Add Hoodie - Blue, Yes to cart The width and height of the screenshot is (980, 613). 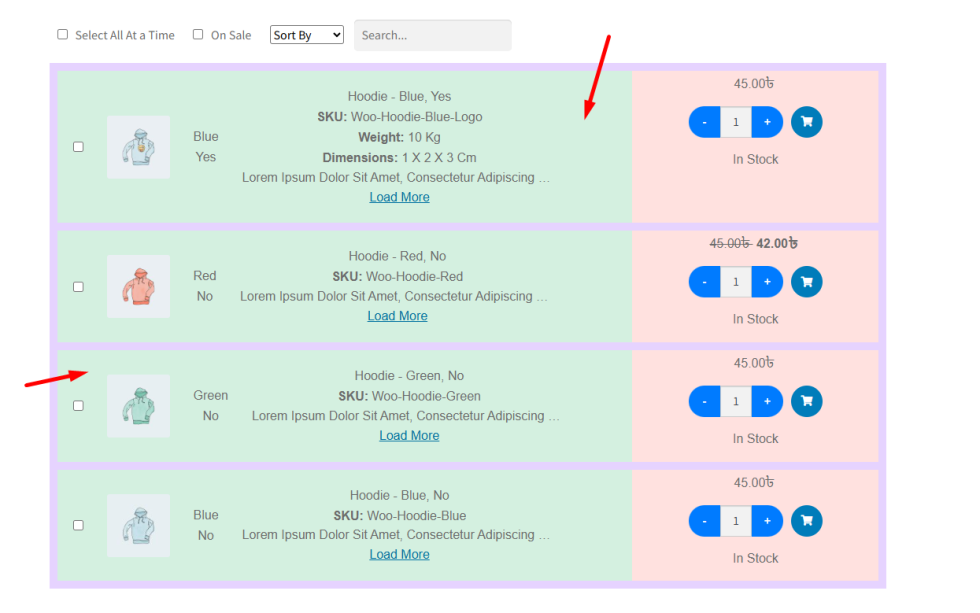806,122
